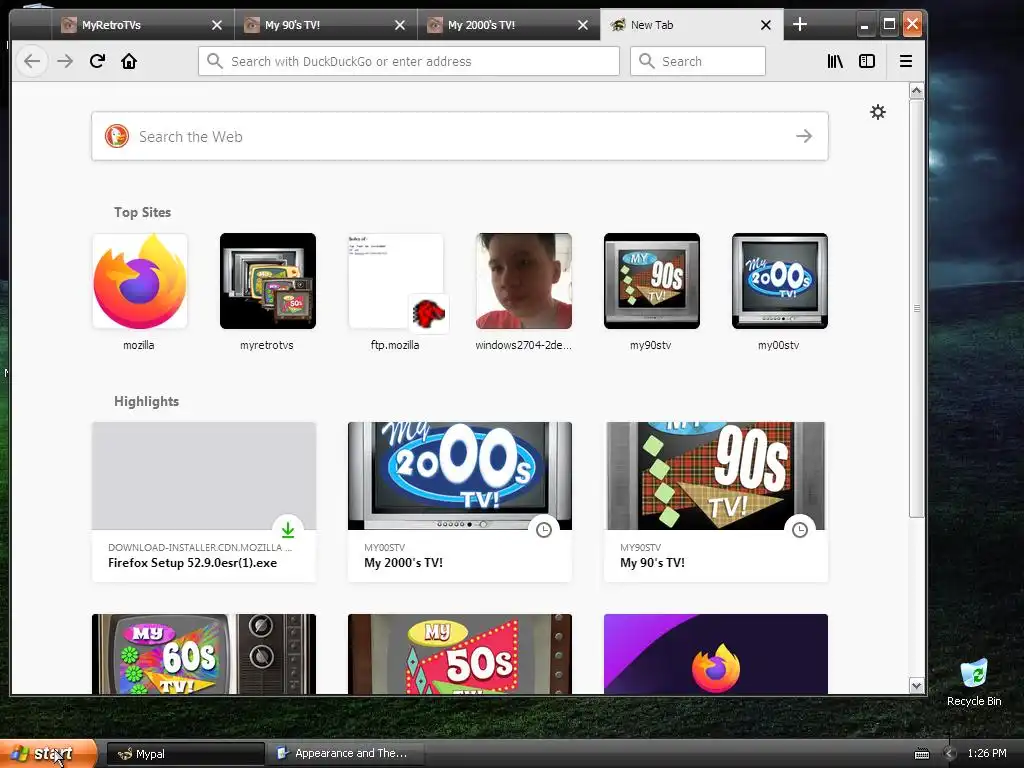
Task: Close the My 90's TV! tab
Action: tap(400, 25)
